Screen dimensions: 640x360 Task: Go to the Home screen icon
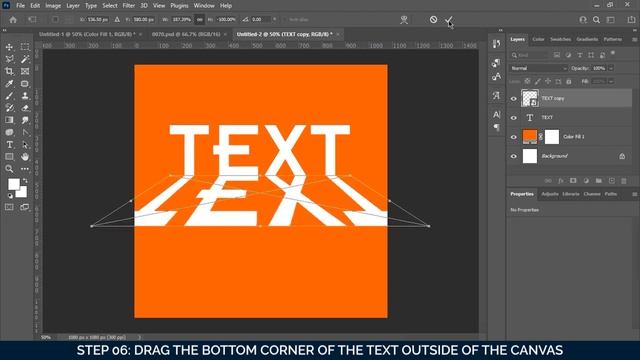pos(13,20)
